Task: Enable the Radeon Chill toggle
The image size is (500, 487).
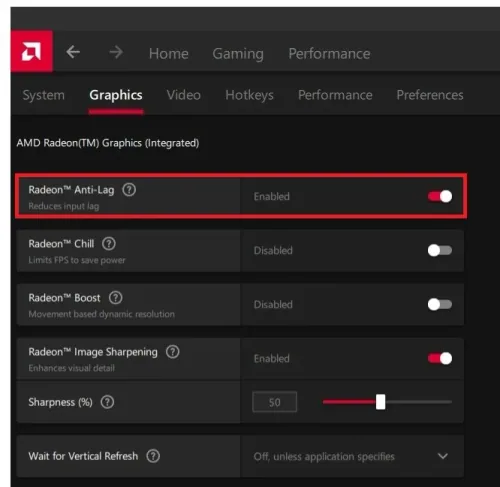Action: click(440, 250)
